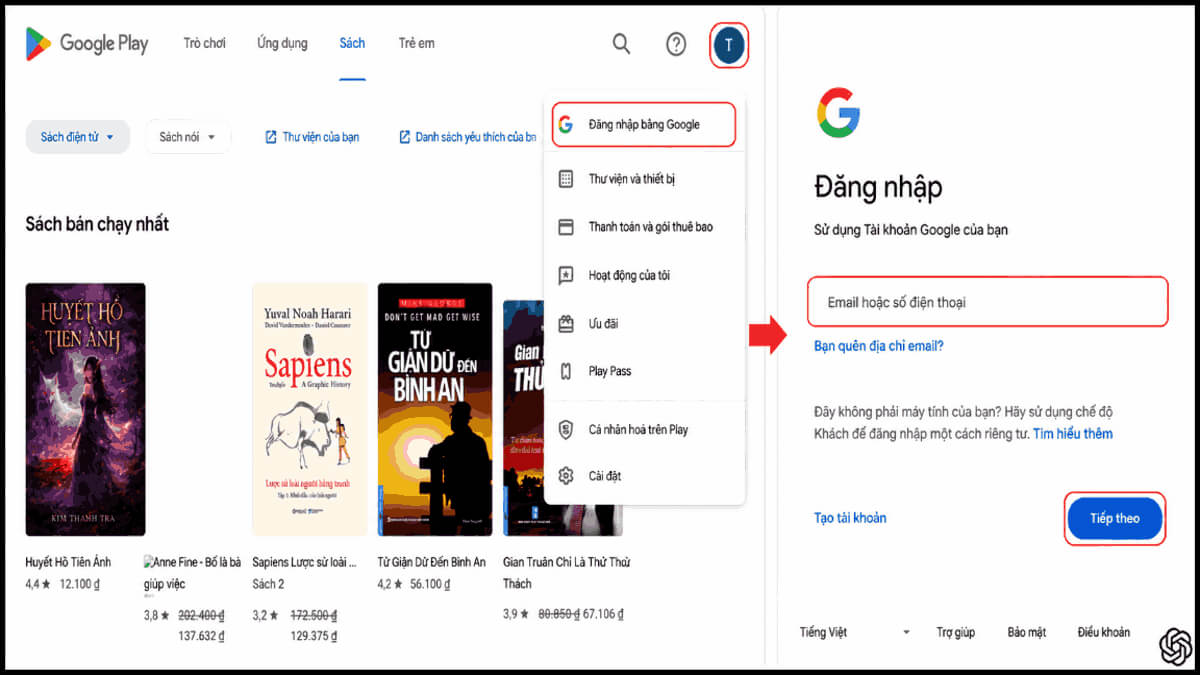This screenshot has height=675, width=1200.
Task: Select the Sách tab
Action: point(352,44)
